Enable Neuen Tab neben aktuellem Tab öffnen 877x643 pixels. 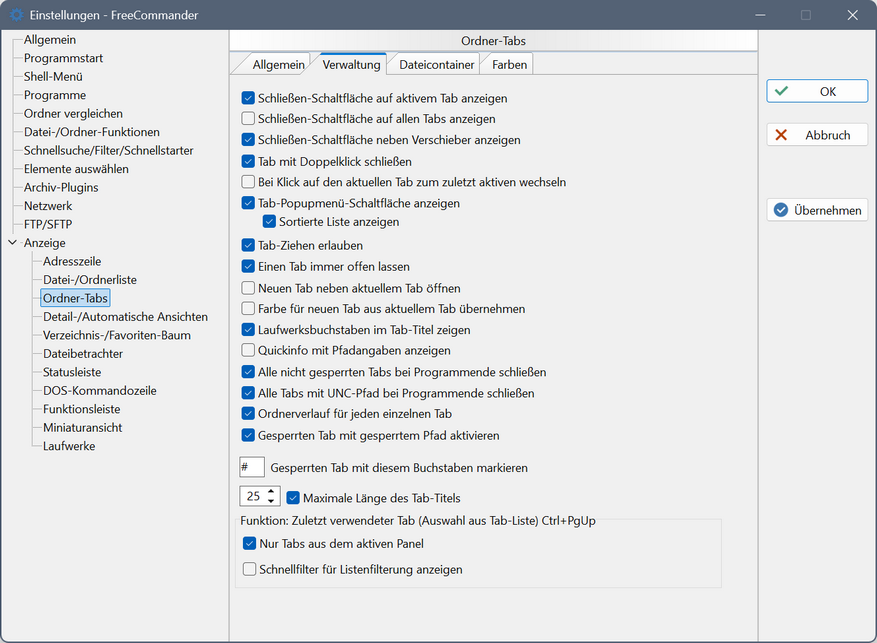pos(248,288)
